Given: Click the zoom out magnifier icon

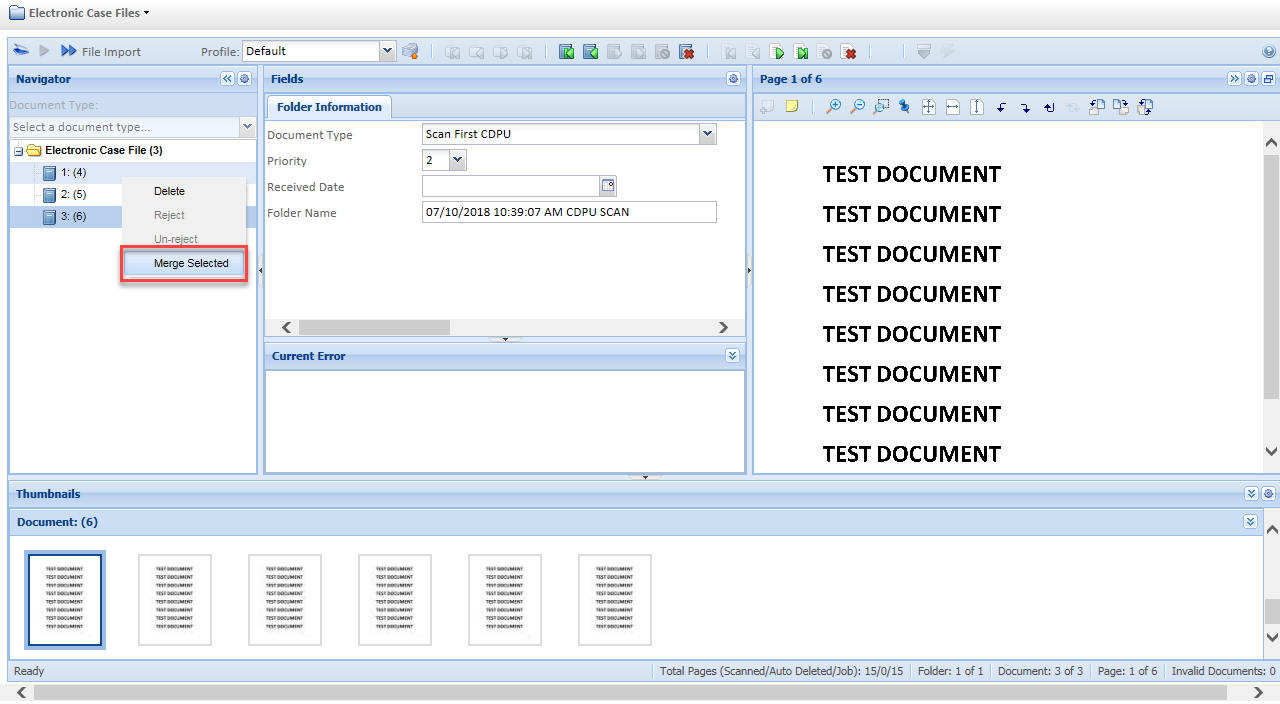Looking at the screenshot, I should point(857,107).
